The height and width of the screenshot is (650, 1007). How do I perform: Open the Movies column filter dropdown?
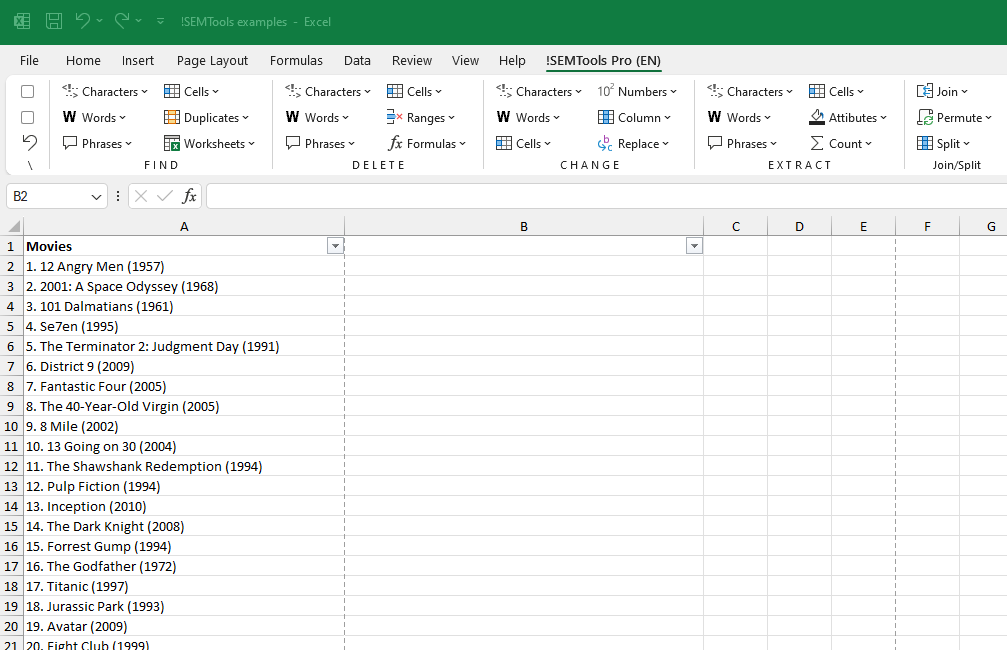coord(335,245)
